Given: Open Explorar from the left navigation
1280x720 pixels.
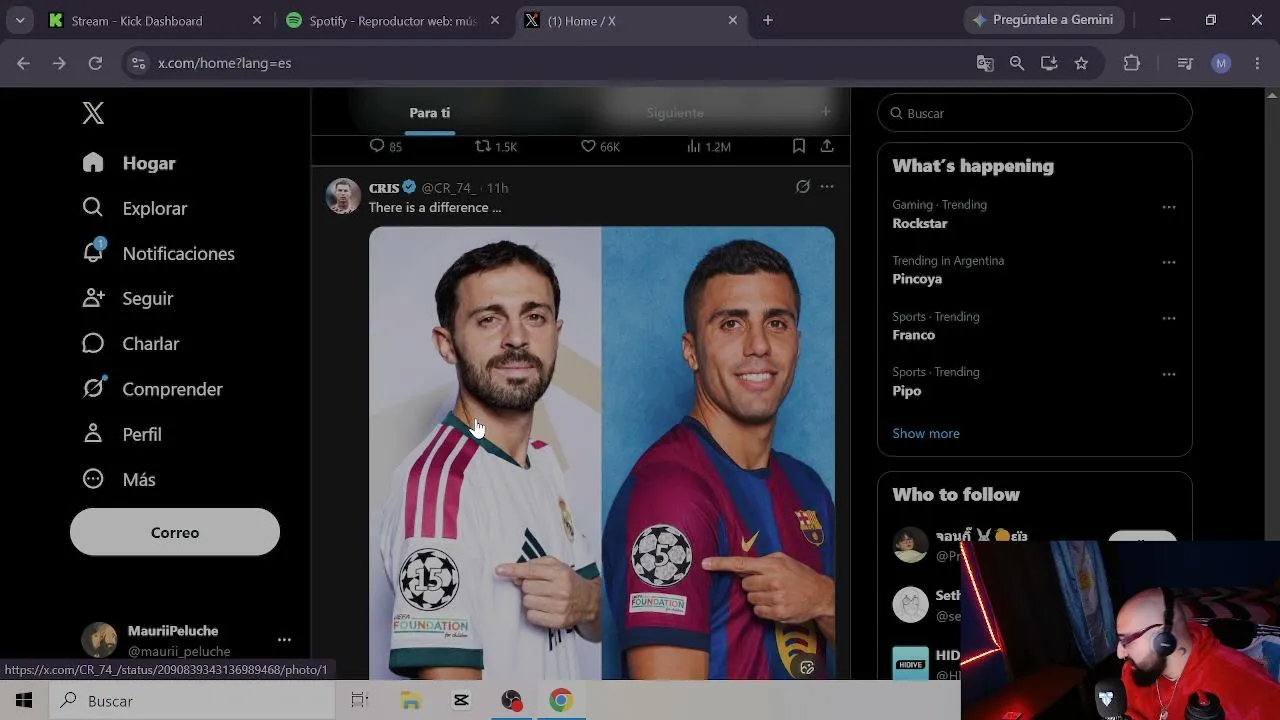Looking at the screenshot, I should pos(135,208).
